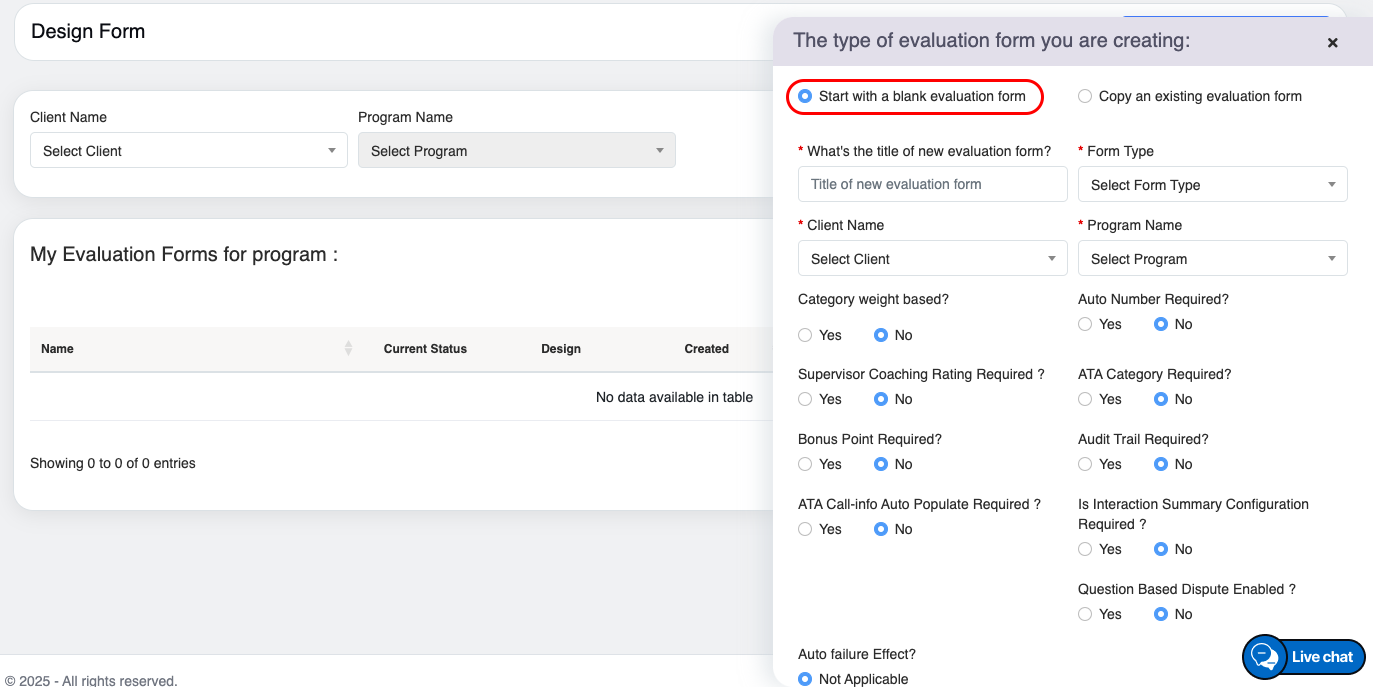Open the Select Client filter on main page
This screenshot has height=687, width=1373.
[189, 151]
